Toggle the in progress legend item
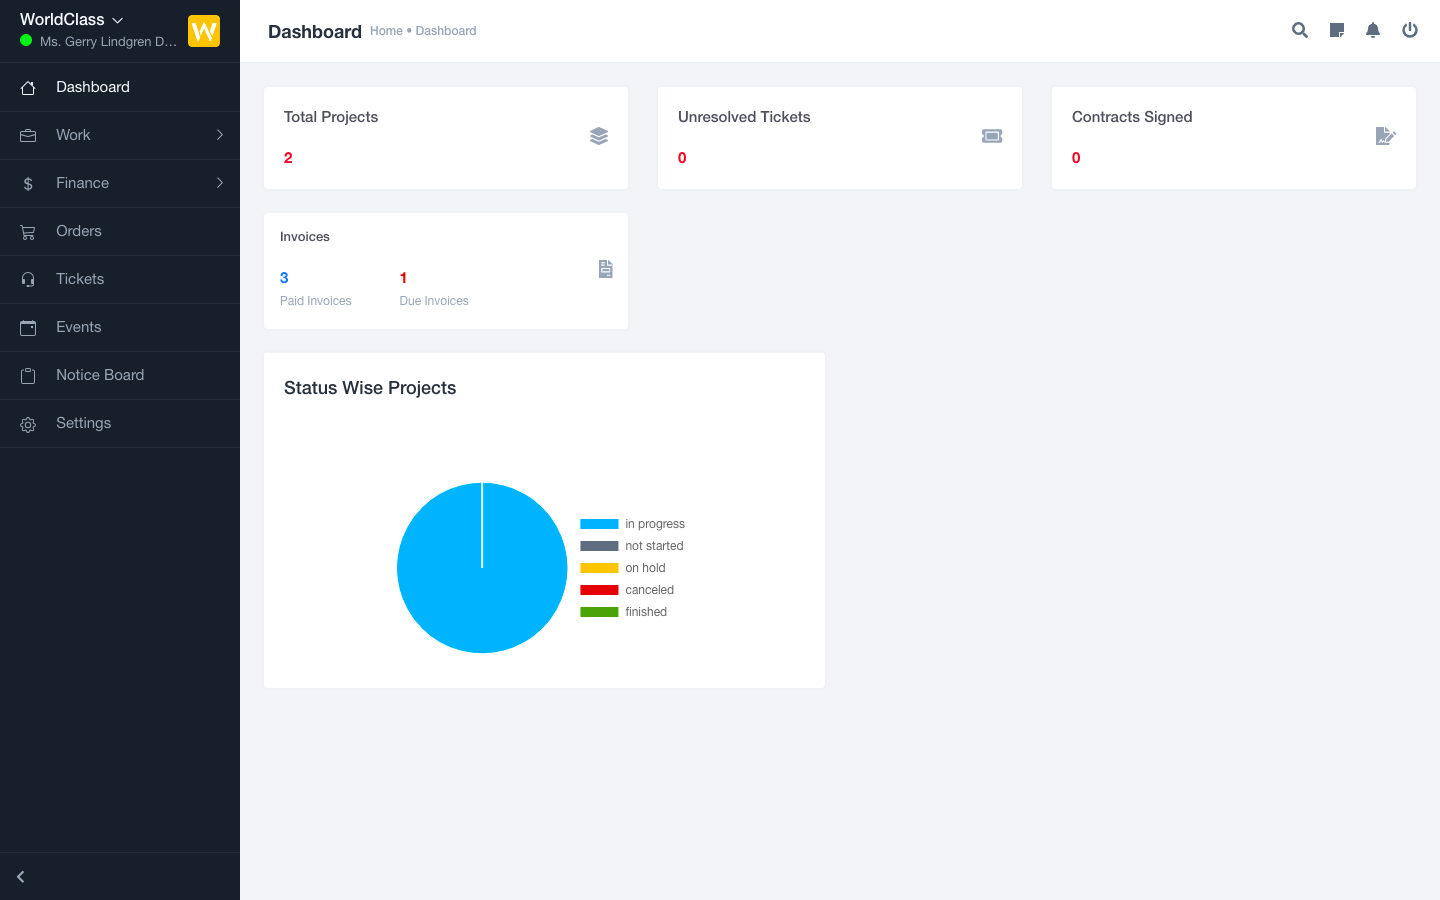 [x=632, y=524]
